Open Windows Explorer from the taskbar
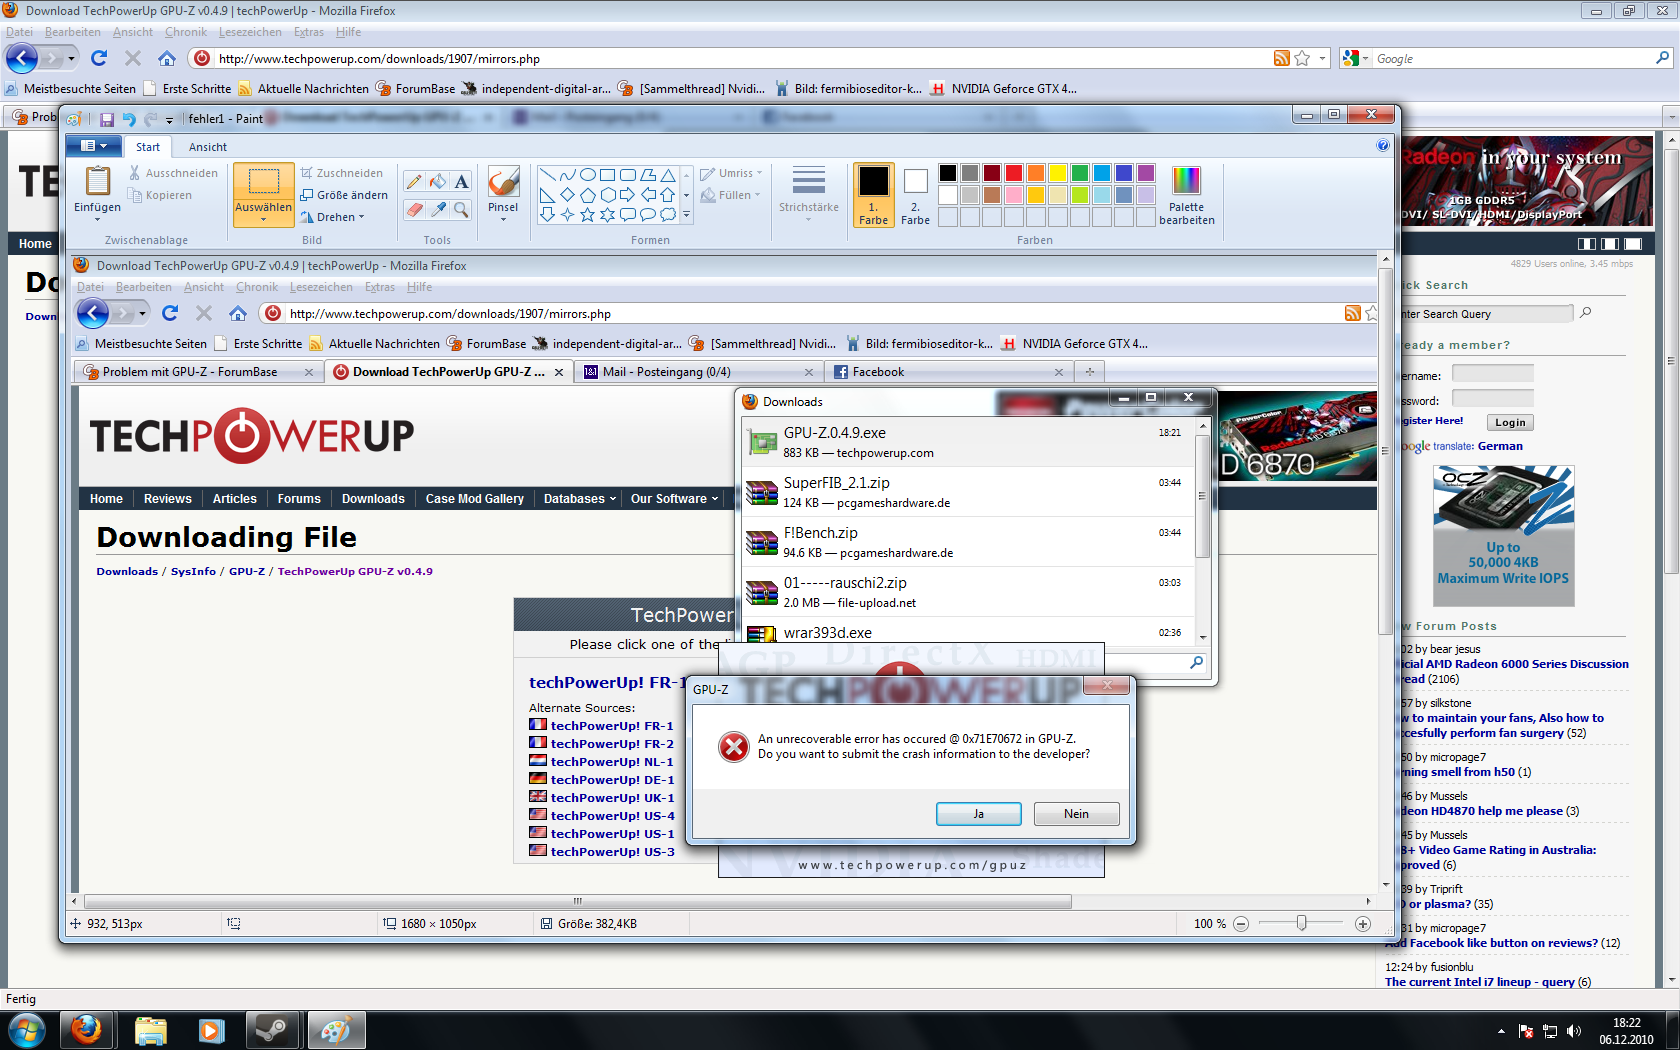 (x=150, y=1030)
